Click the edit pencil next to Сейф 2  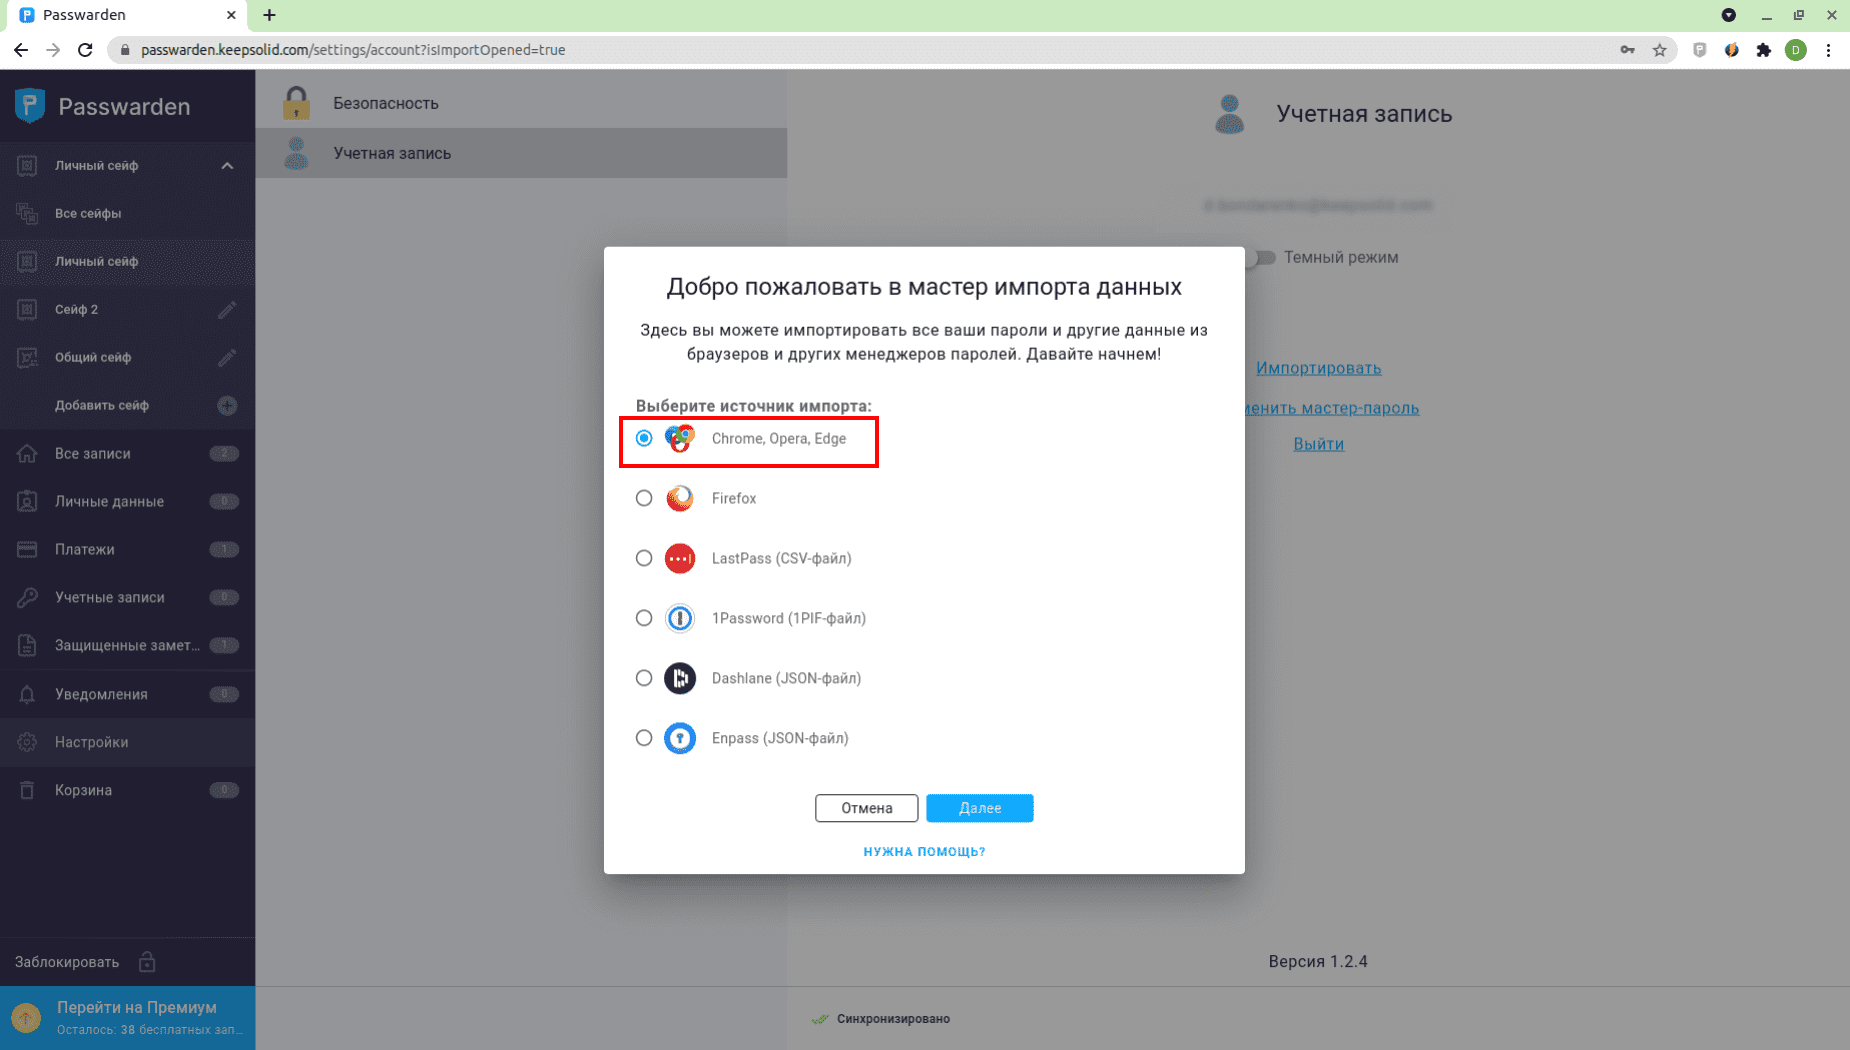click(x=227, y=310)
